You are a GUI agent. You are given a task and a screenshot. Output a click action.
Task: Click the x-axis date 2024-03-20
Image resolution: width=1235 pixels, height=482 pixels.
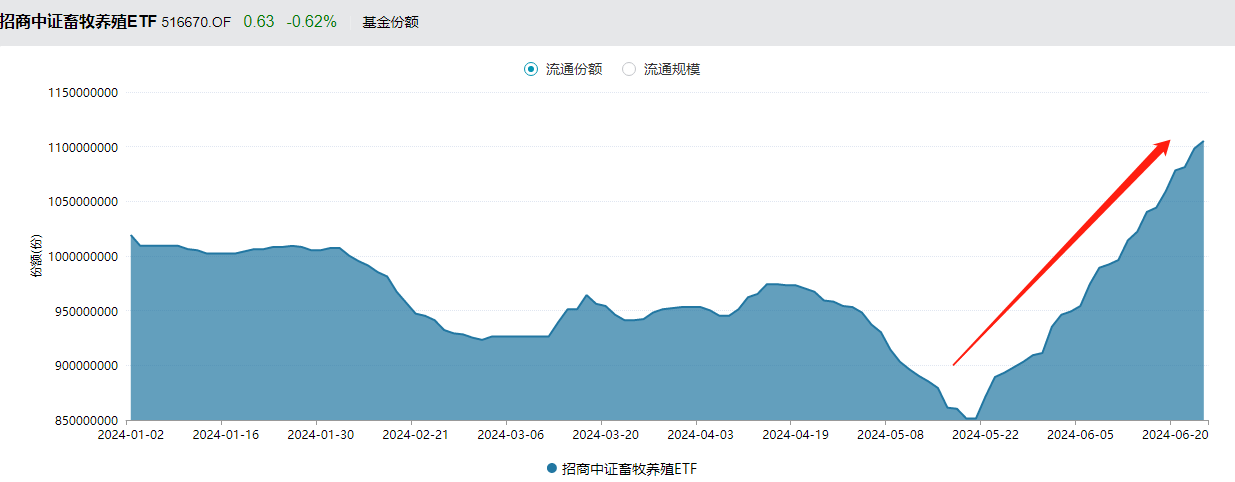pos(604,435)
